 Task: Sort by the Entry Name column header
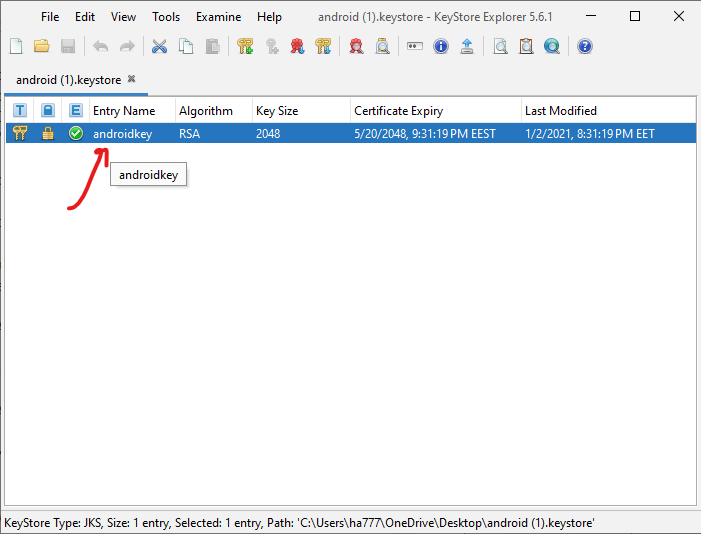click(x=124, y=111)
